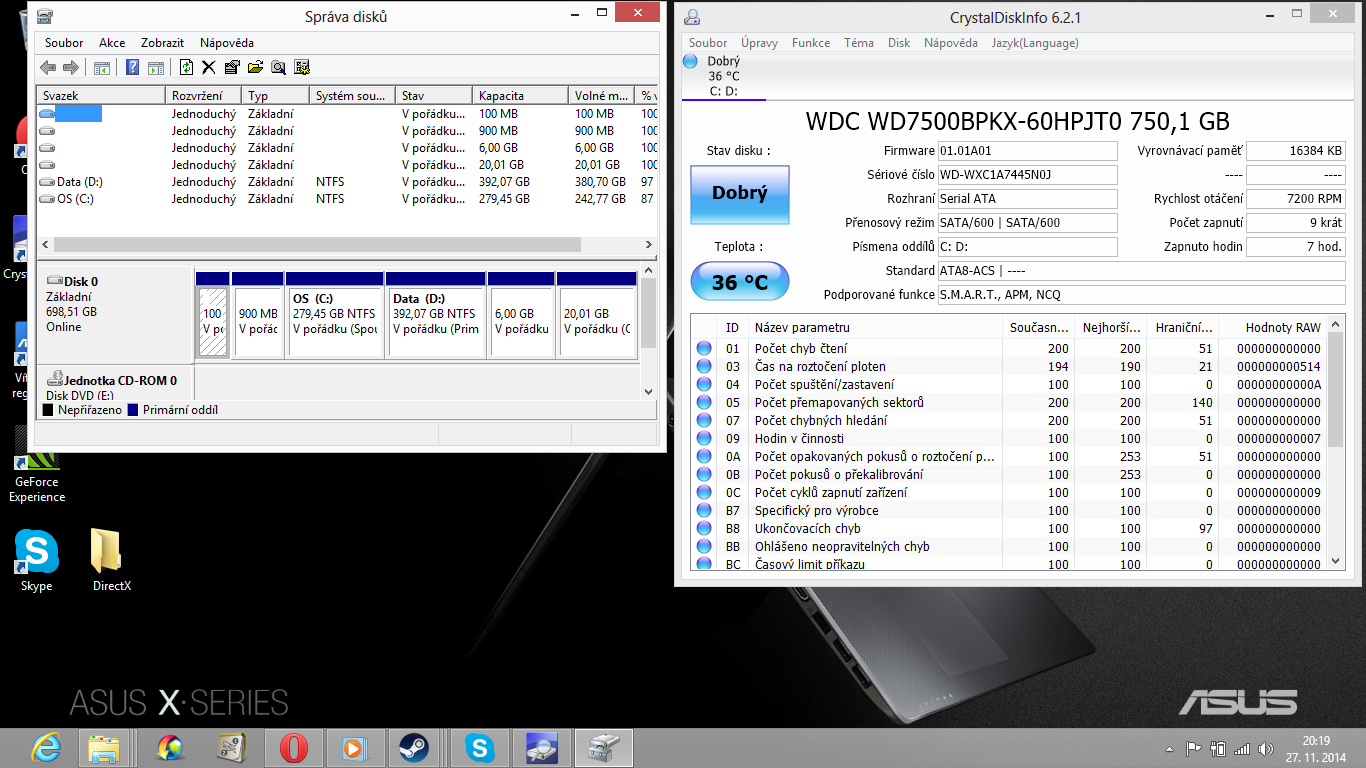Click the serial number field WD-WXC1A7445N0J
Image resolution: width=1366 pixels, height=768 pixels.
pyautogui.click(x=1026, y=175)
